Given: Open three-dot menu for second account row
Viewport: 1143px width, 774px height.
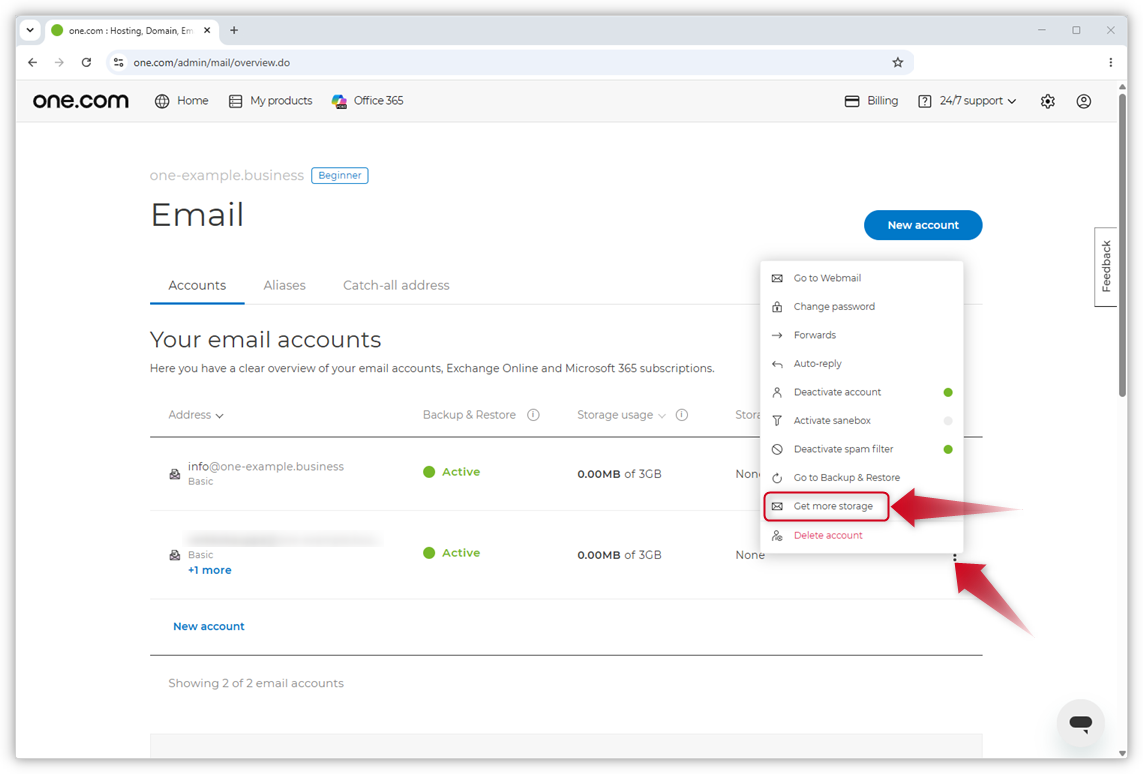Looking at the screenshot, I should pos(954,558).
